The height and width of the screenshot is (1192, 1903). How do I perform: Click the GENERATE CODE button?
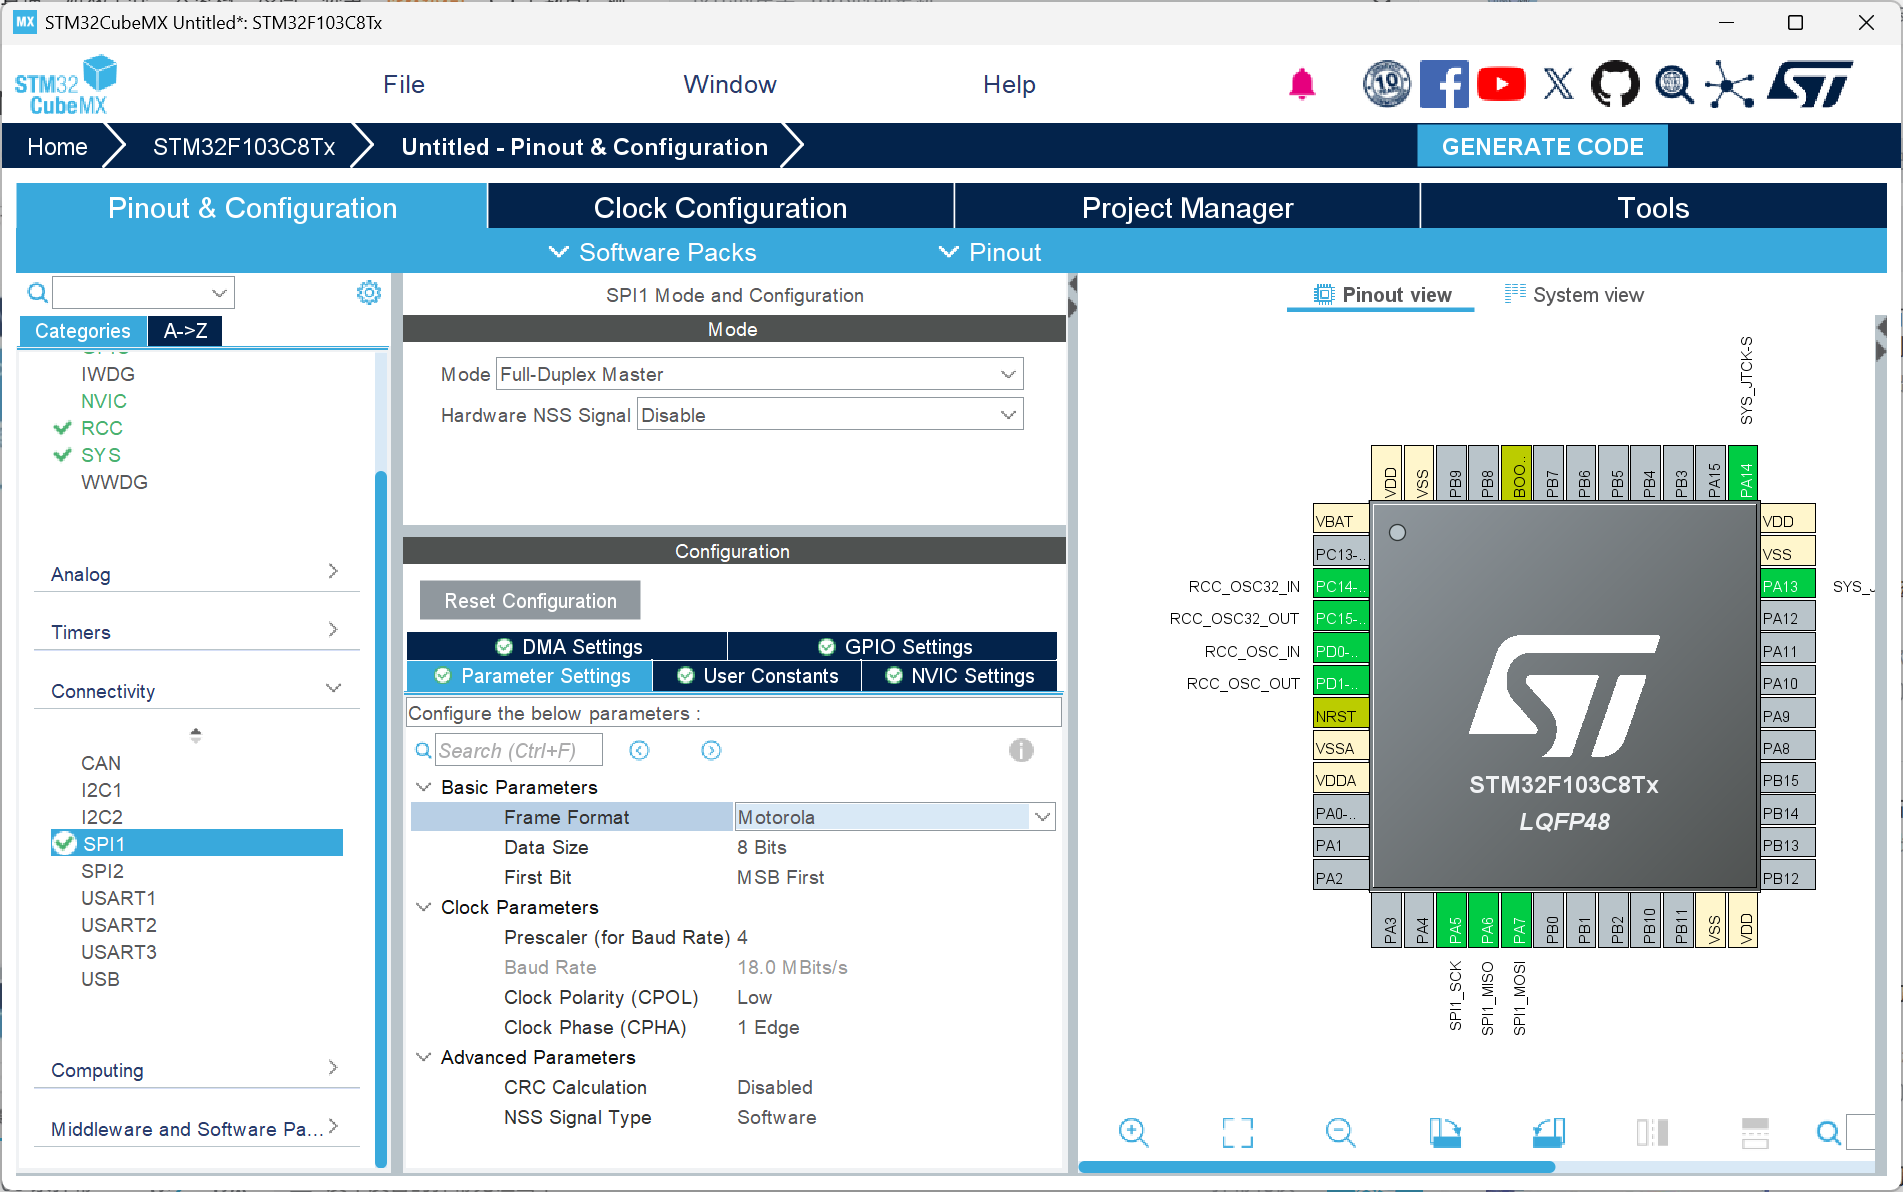[1541, 147]
